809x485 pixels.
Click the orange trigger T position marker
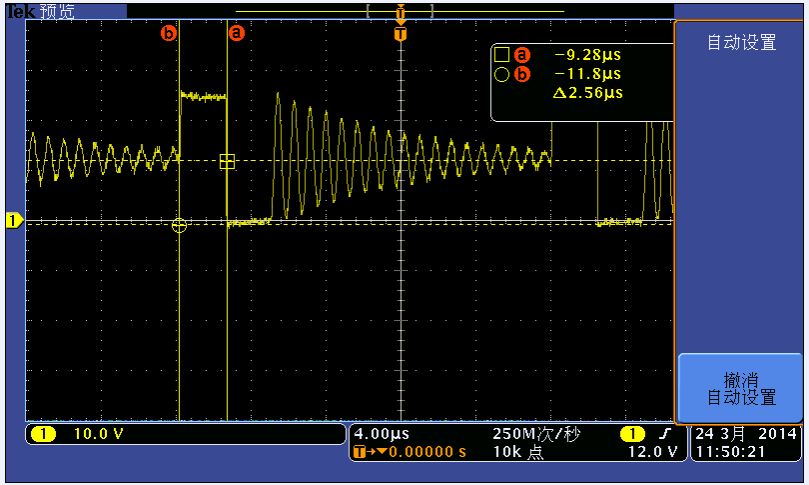point(400,34)
